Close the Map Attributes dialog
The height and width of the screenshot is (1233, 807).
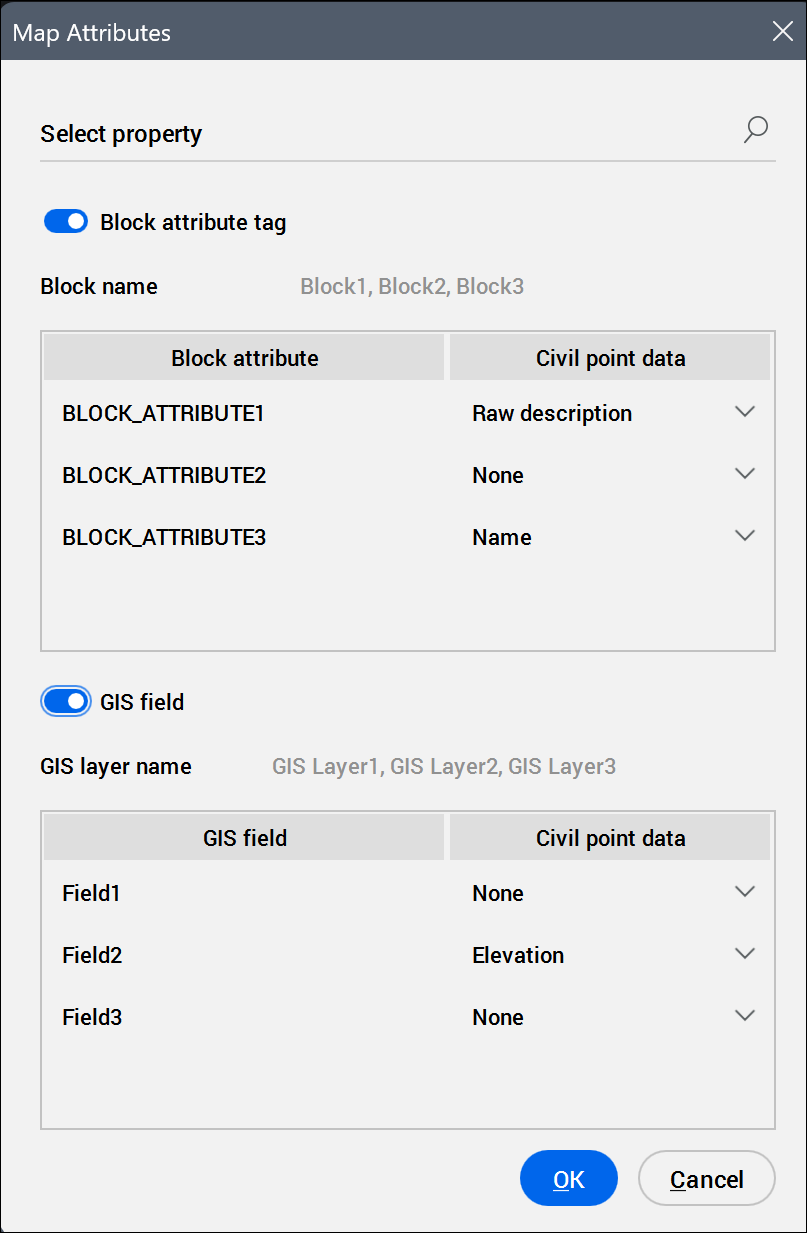point(783,31)
